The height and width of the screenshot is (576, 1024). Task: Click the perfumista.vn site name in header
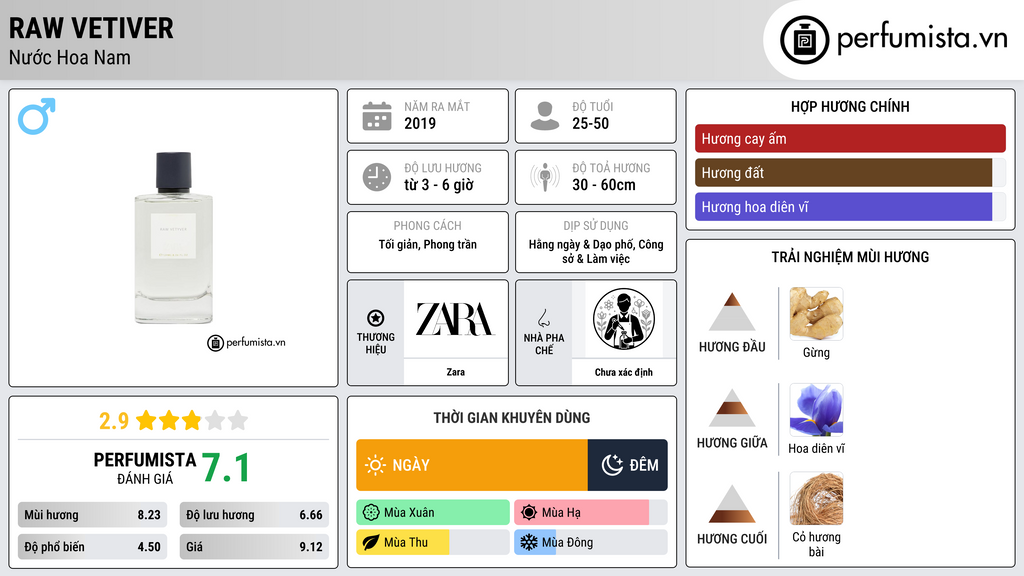(922, 39)
